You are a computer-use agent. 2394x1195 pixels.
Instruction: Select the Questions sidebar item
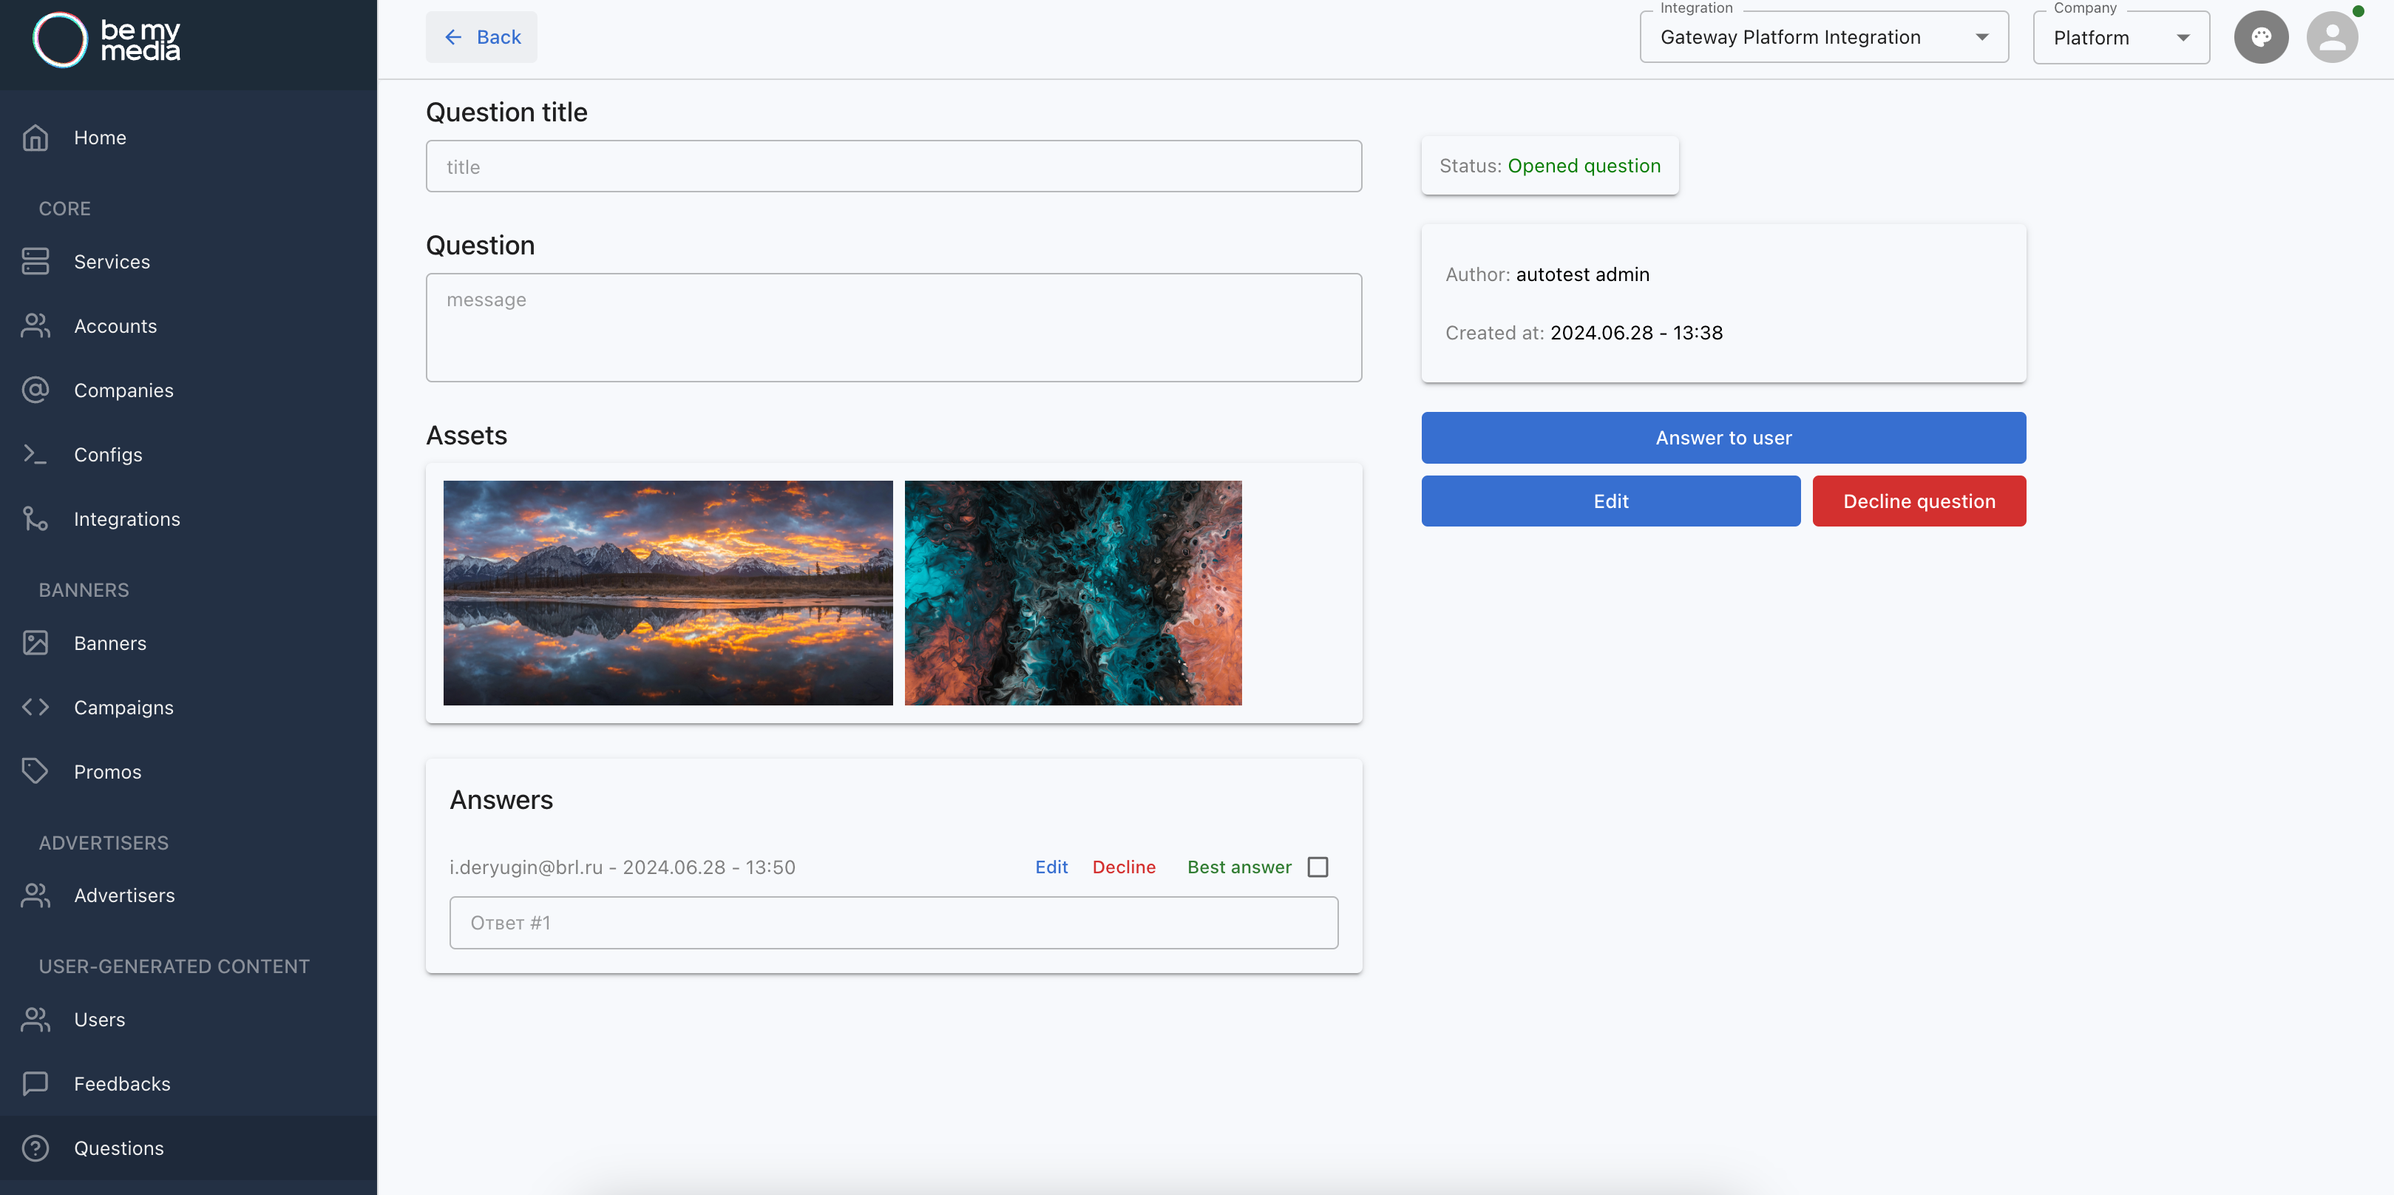[x=118, y=1148]
